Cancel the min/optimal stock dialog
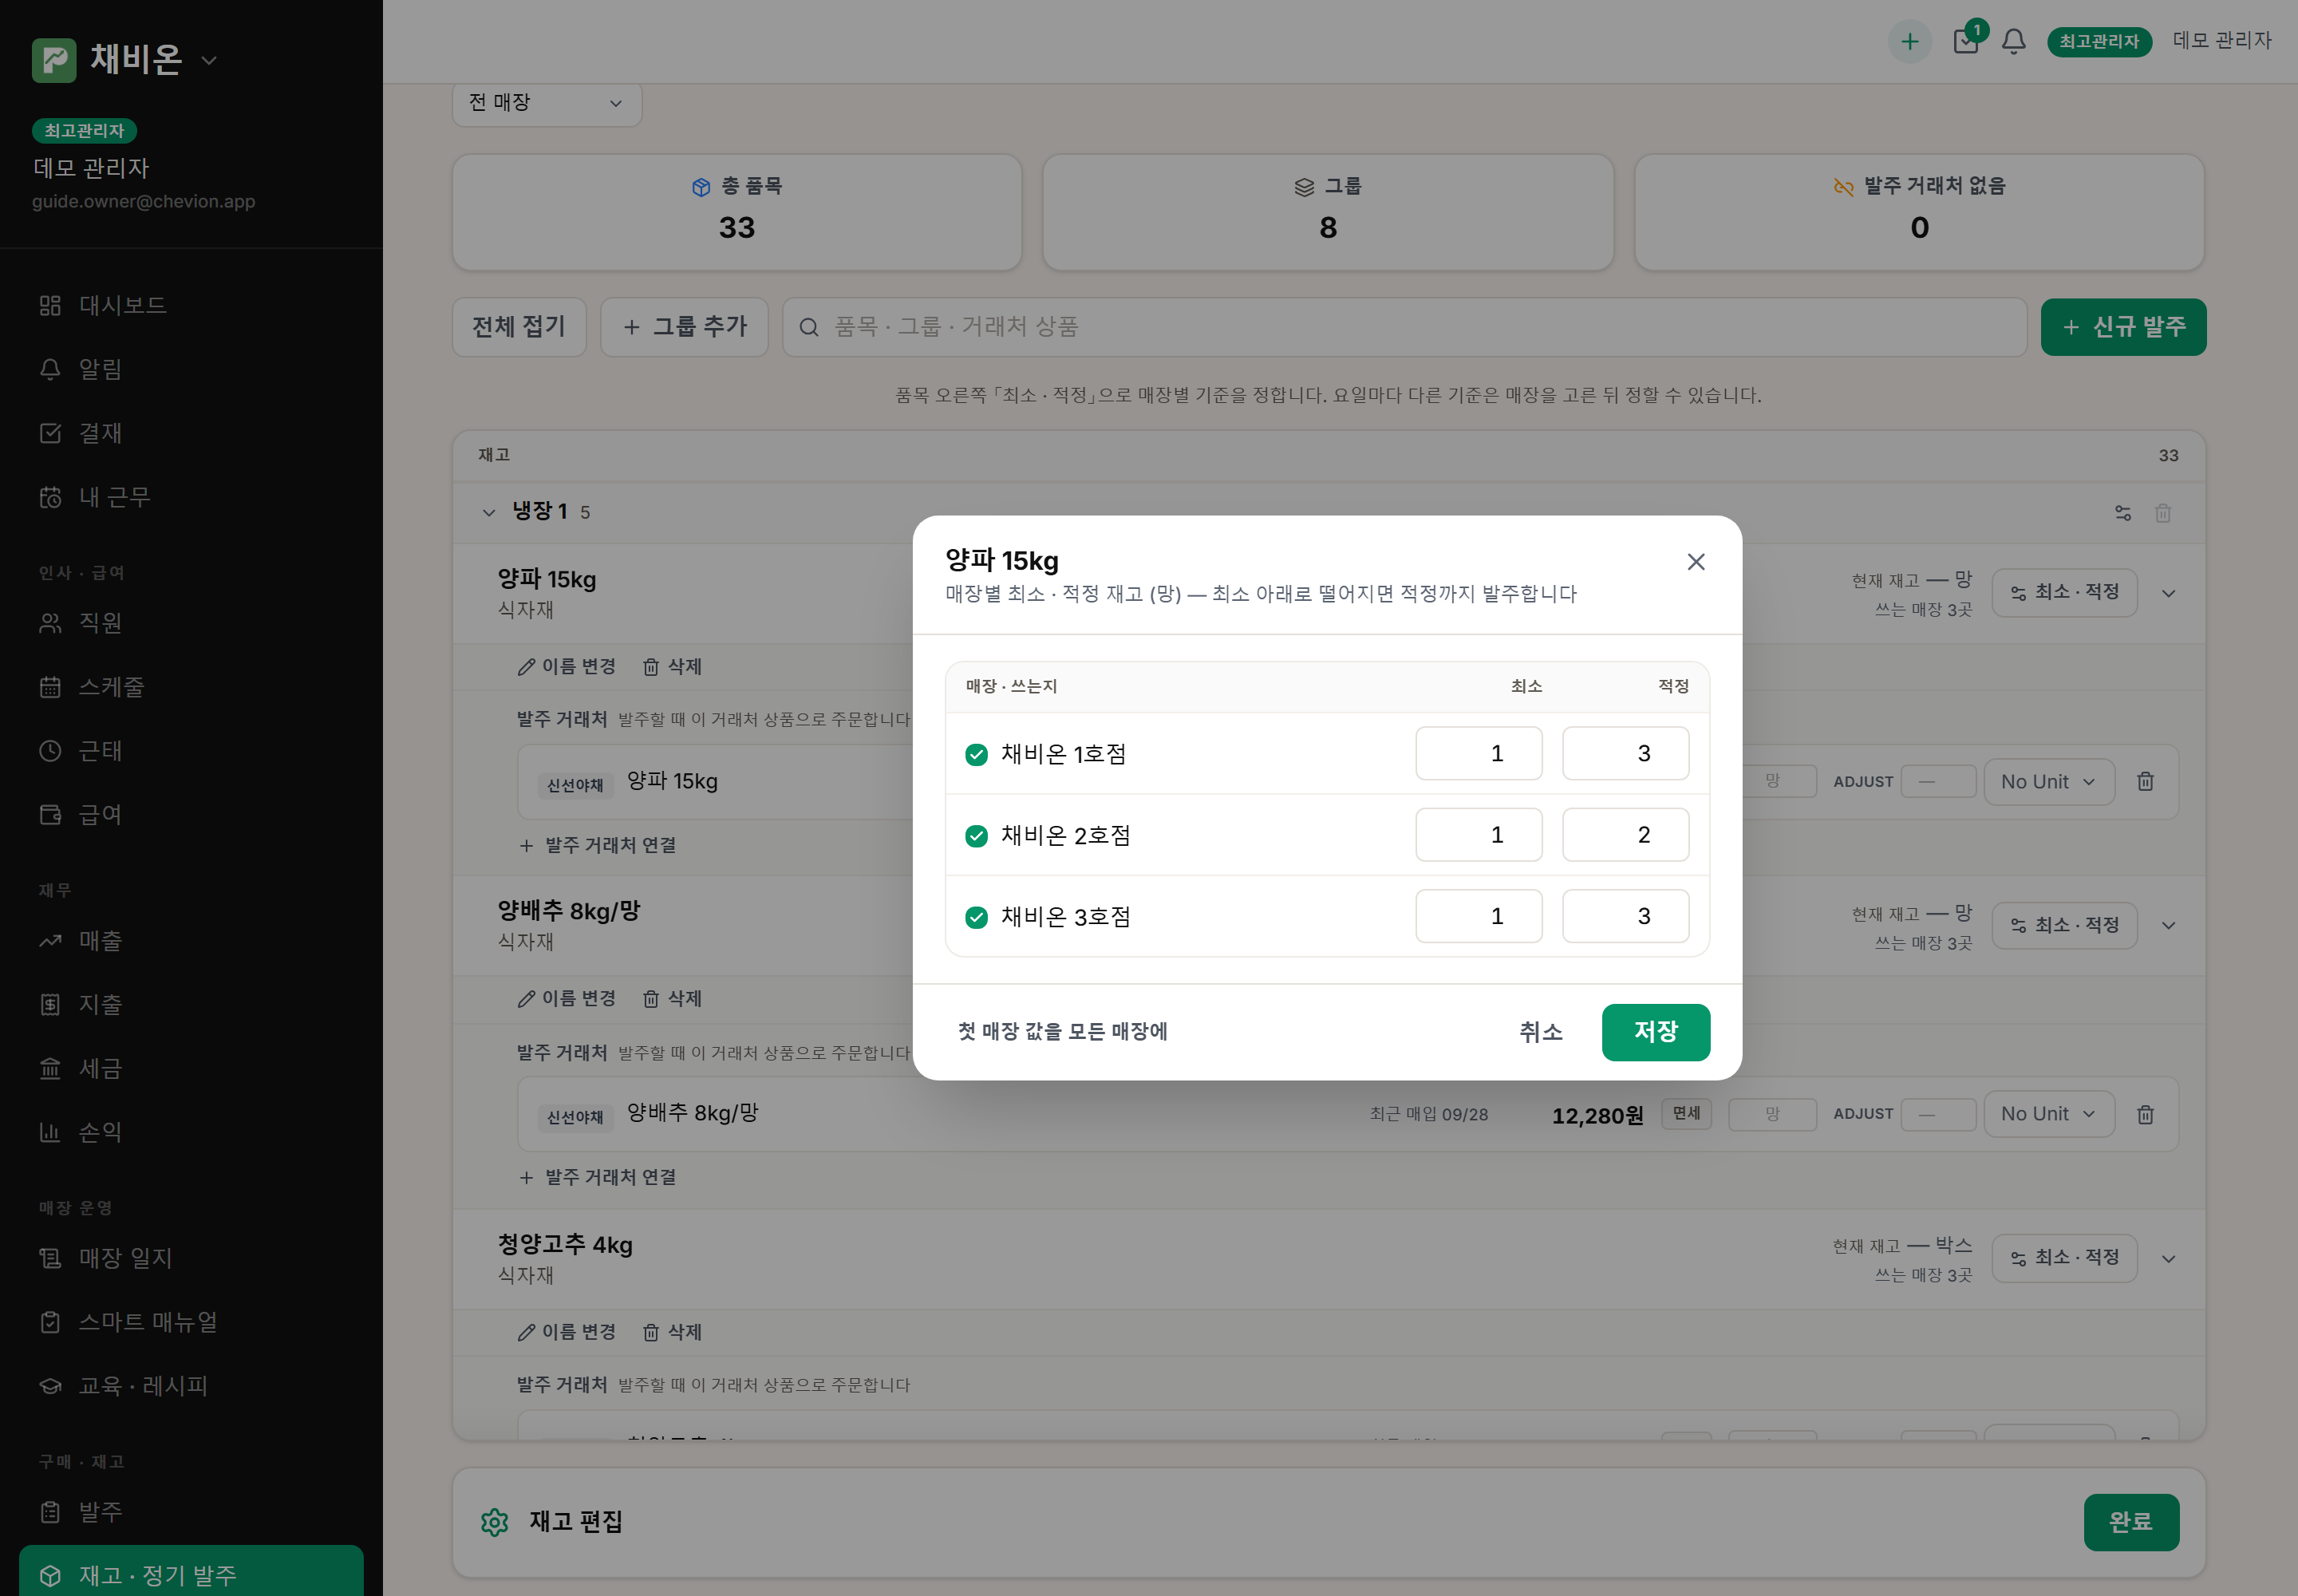Screen dimensions: 2298x1596 (1540, 1032)
